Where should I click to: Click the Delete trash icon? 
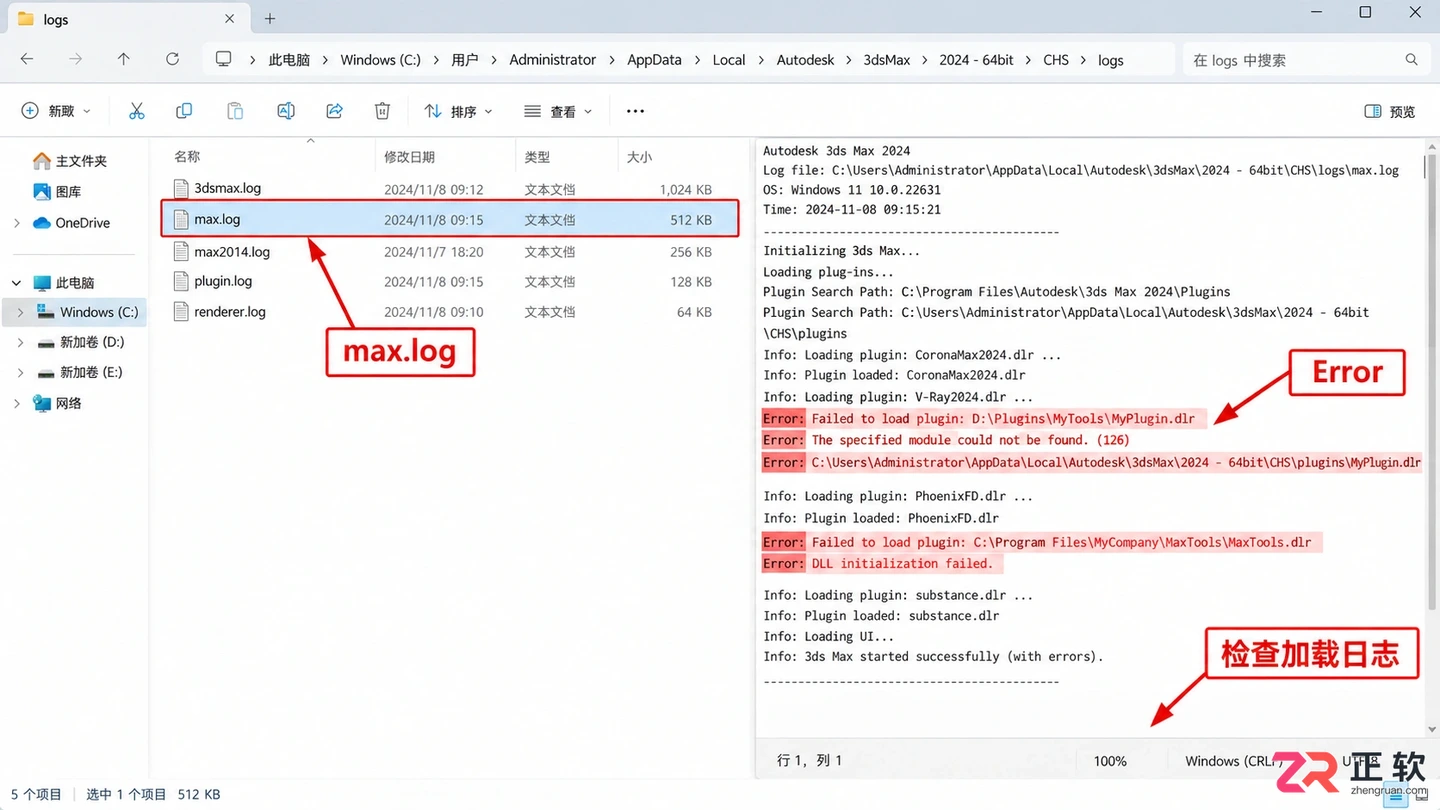pos(382,111)
